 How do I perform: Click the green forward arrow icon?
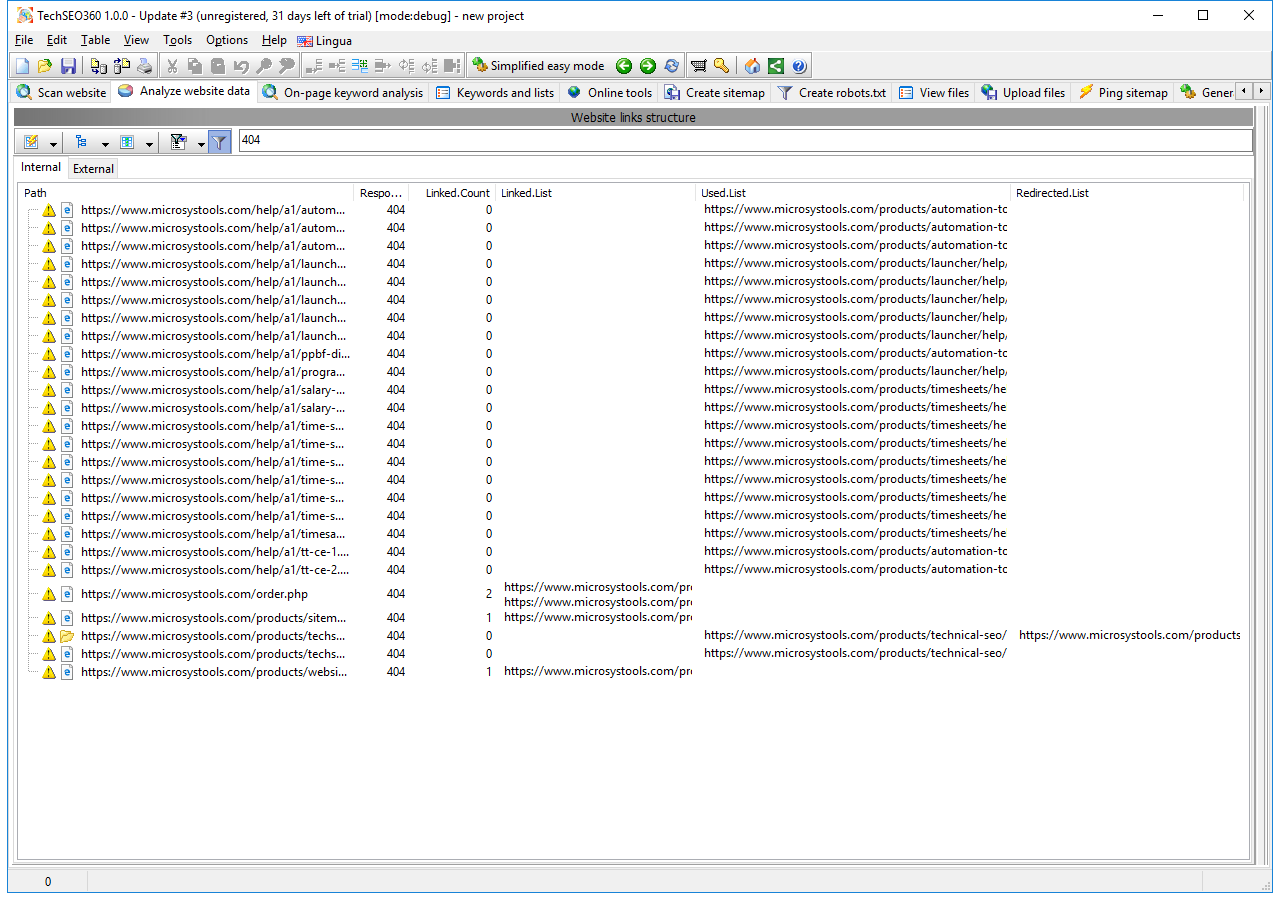click(x=648, y=66)
